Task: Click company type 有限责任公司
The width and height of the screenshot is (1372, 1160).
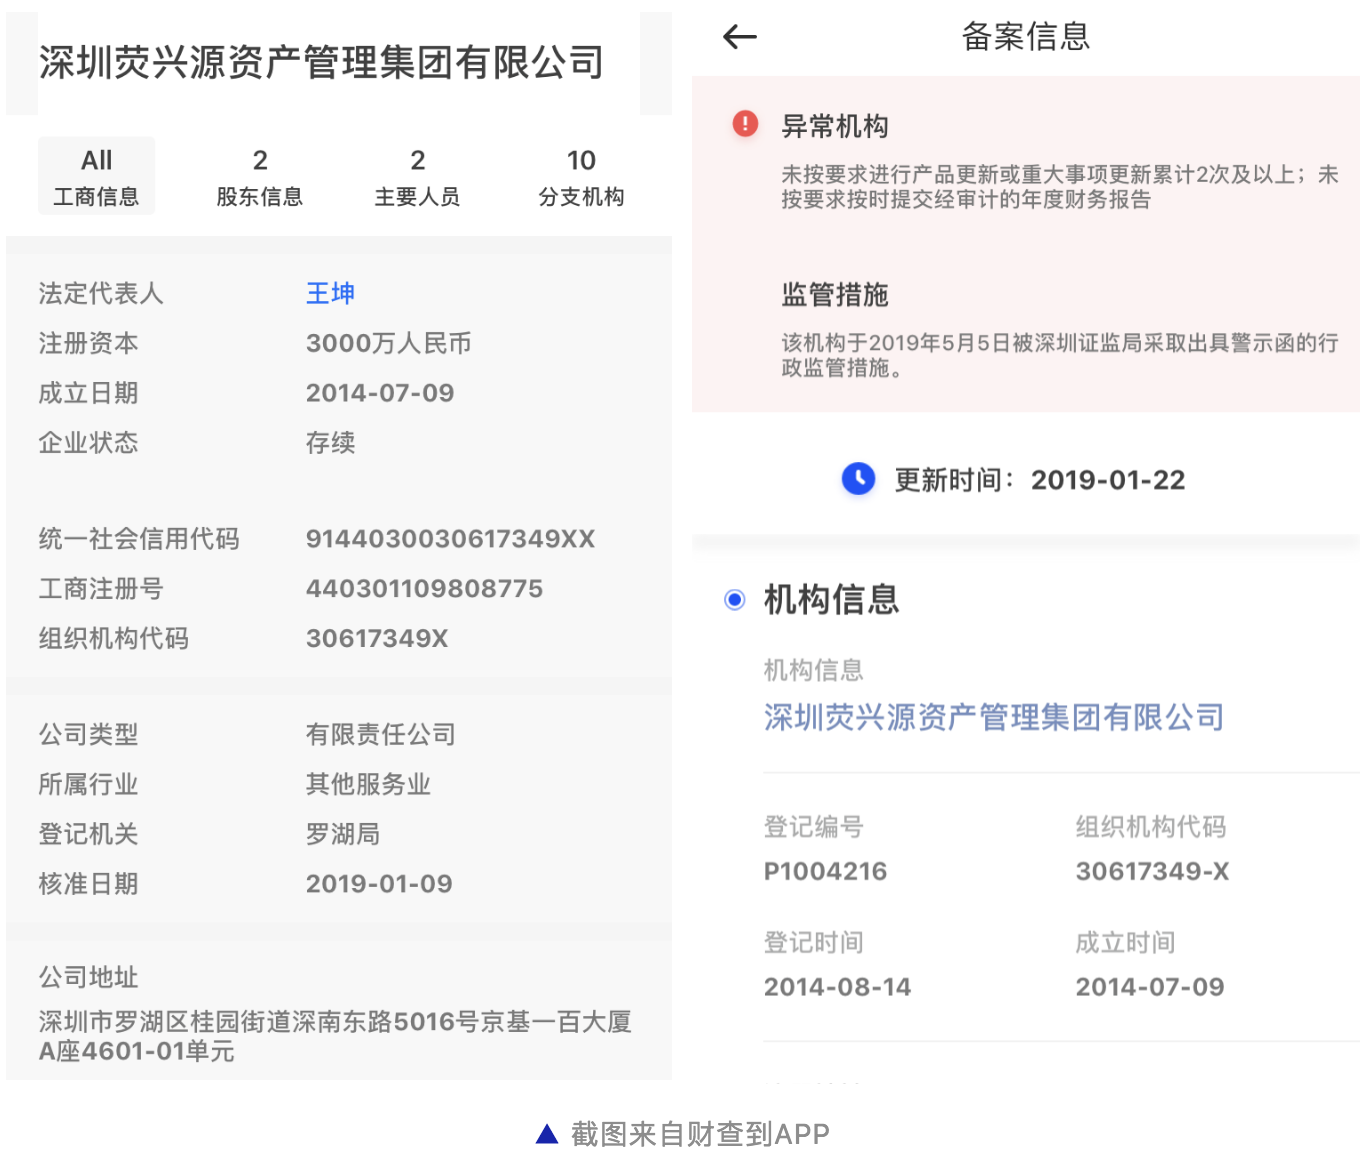Action: click(381, 734)
